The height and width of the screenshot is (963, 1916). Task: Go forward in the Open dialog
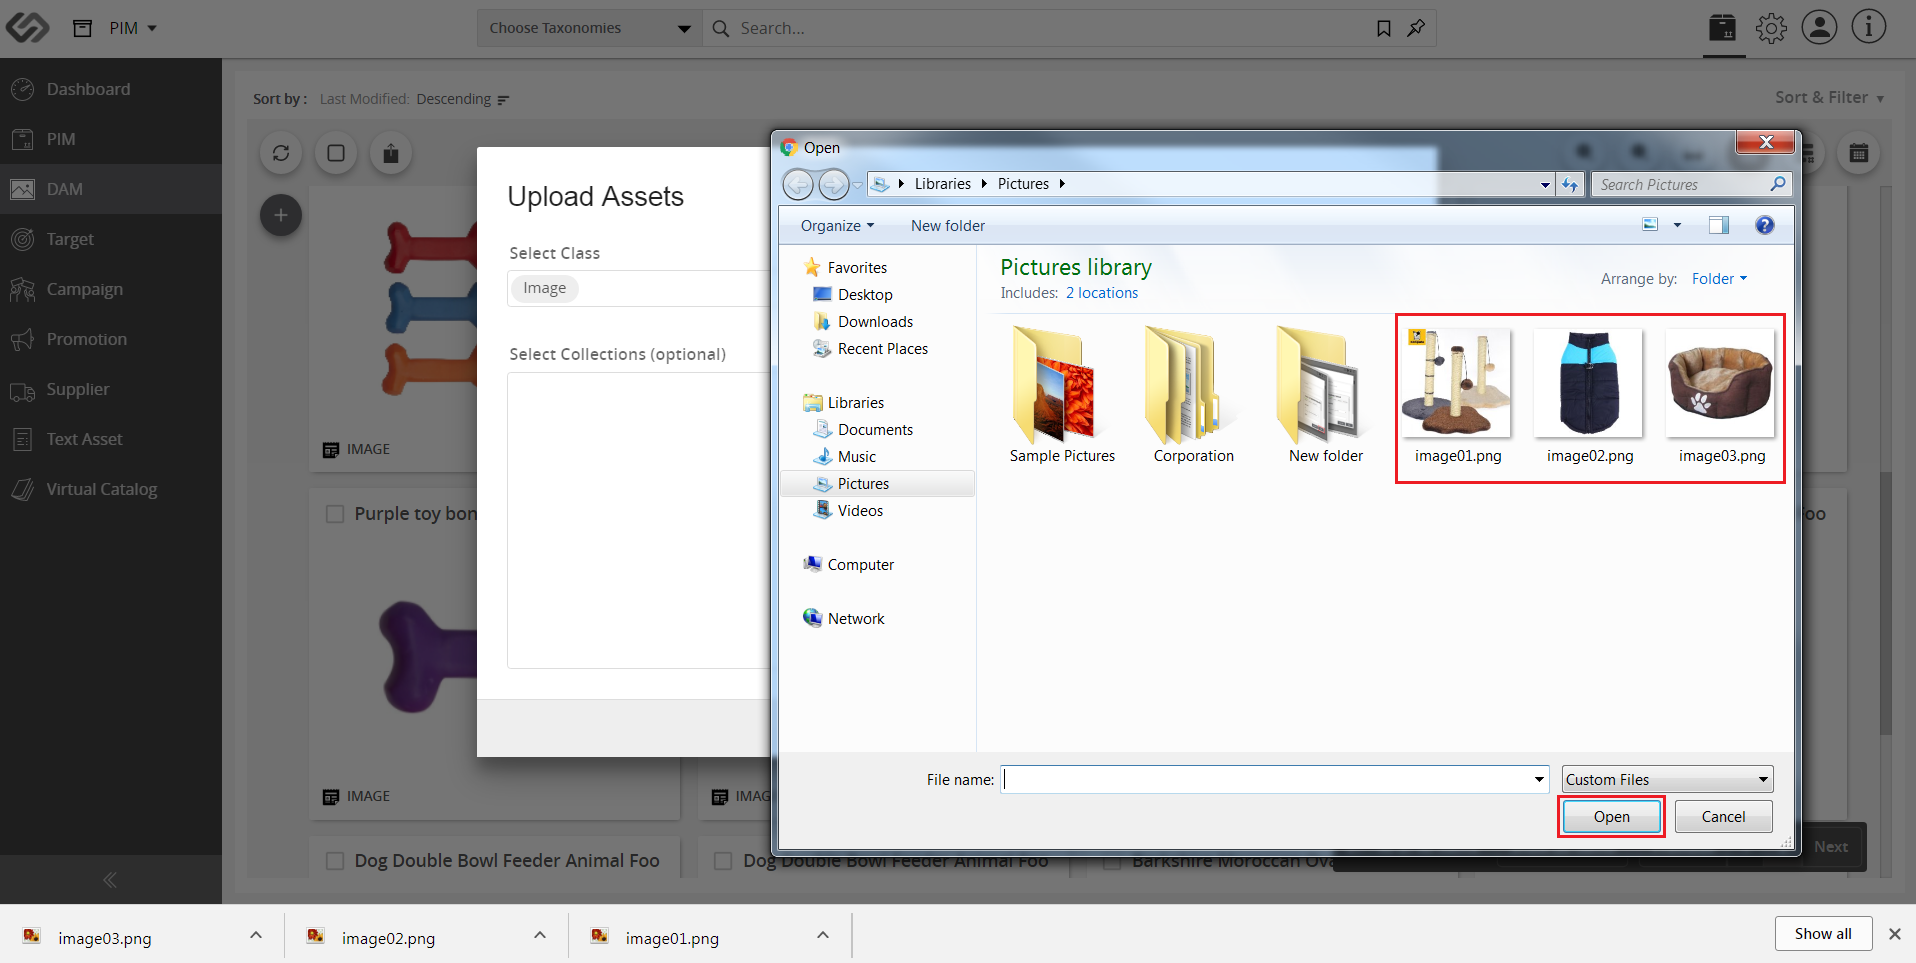833,184
